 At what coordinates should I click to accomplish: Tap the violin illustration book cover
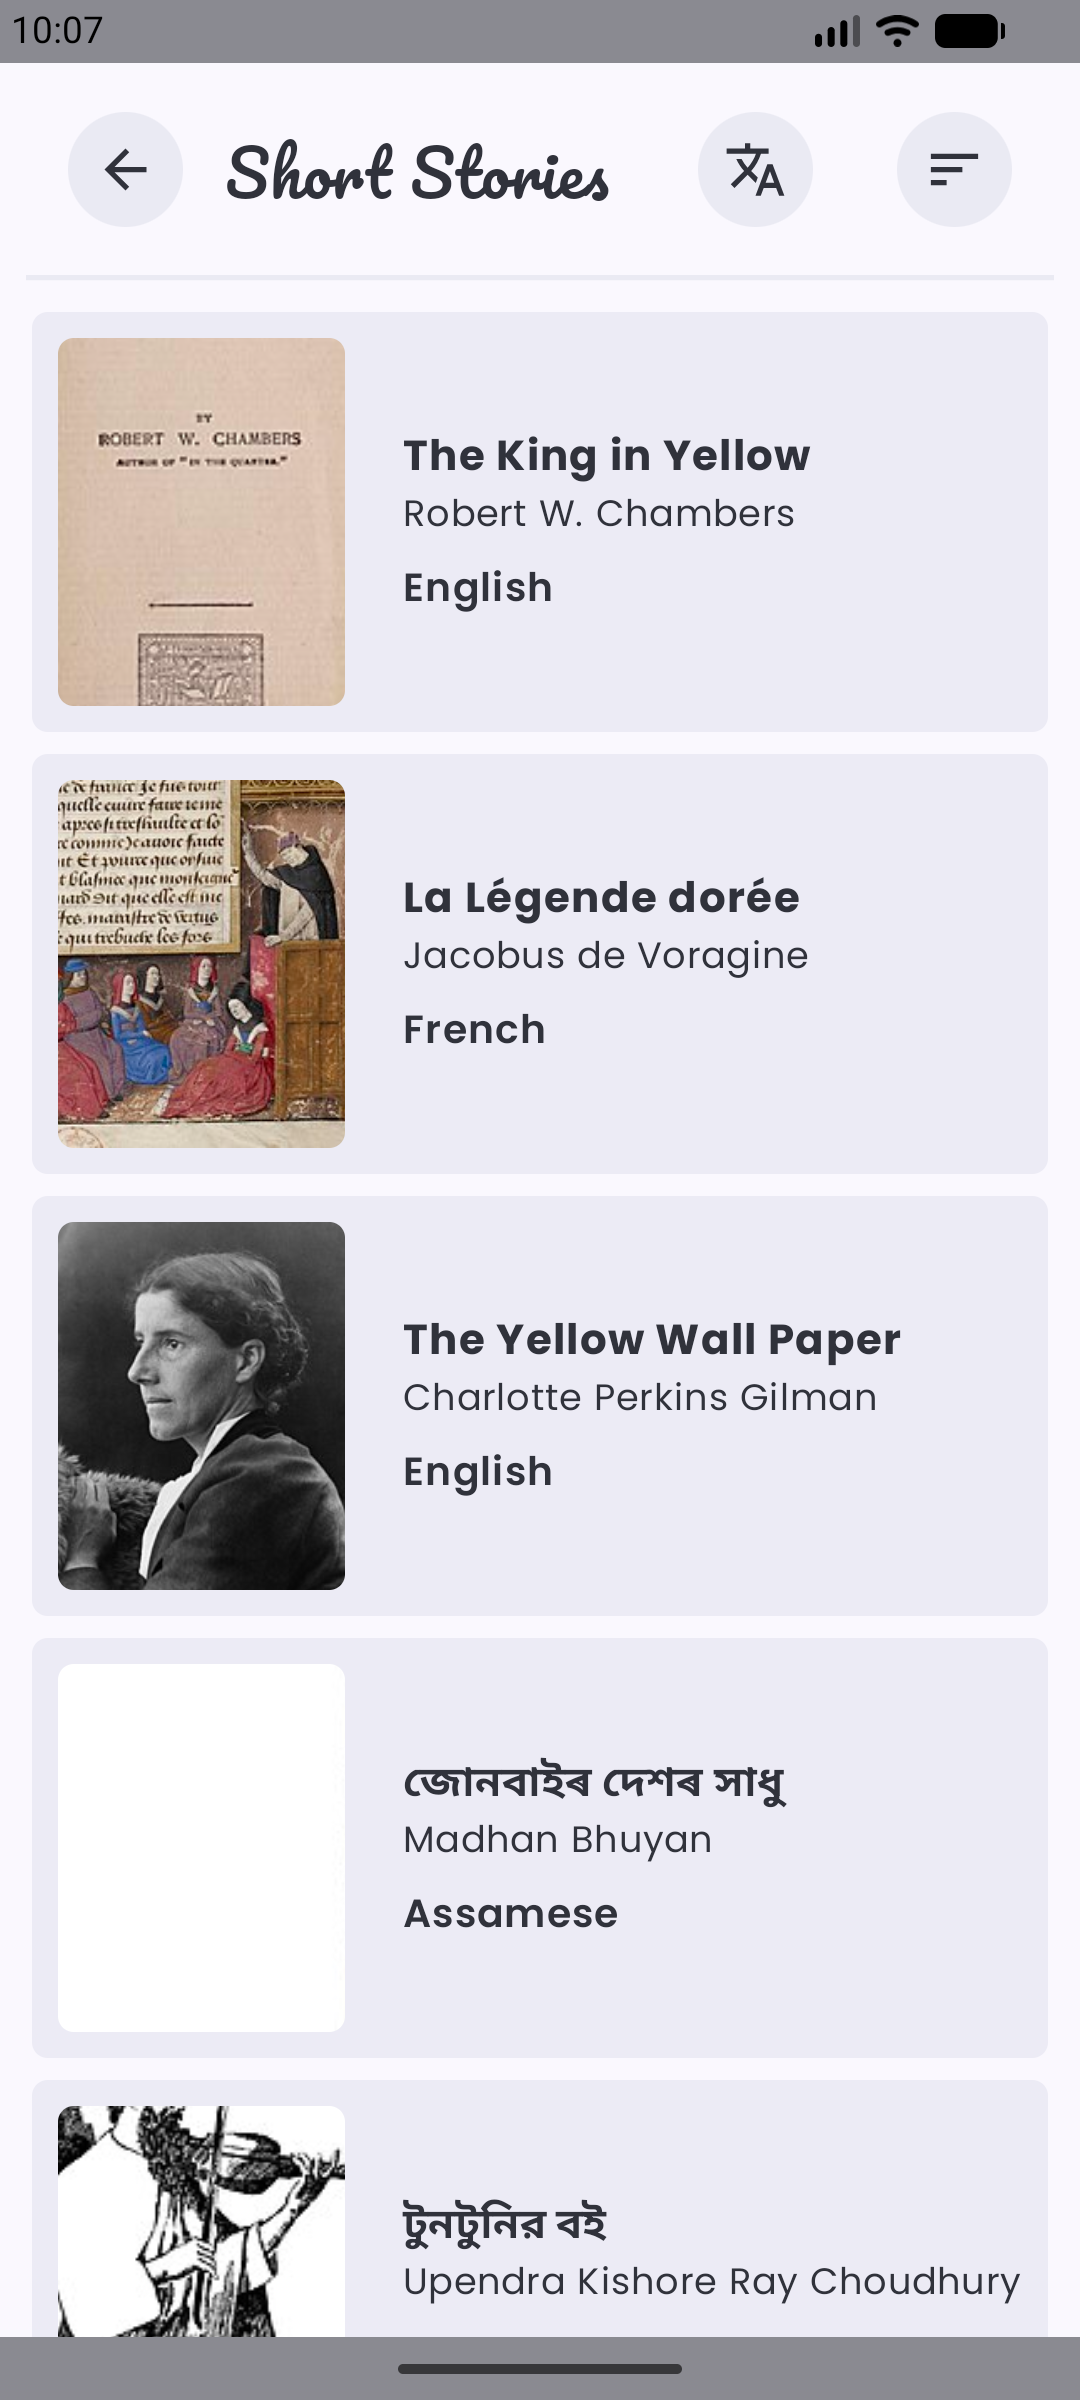[201, 2220]
